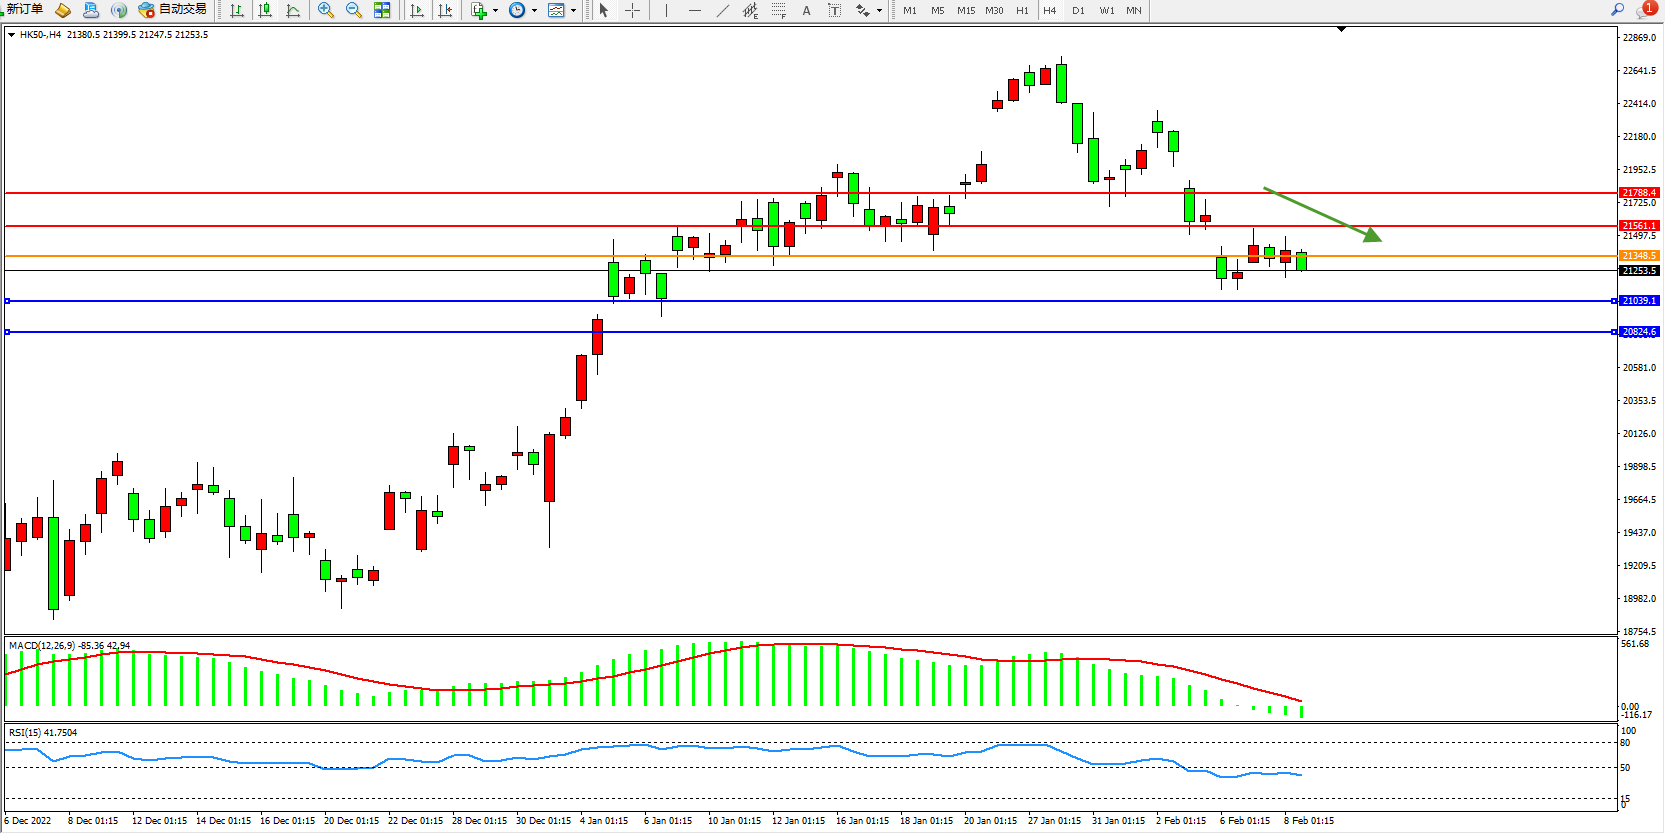Zoom in on the chart
The image size is (1665, 834).
point(326,10)
